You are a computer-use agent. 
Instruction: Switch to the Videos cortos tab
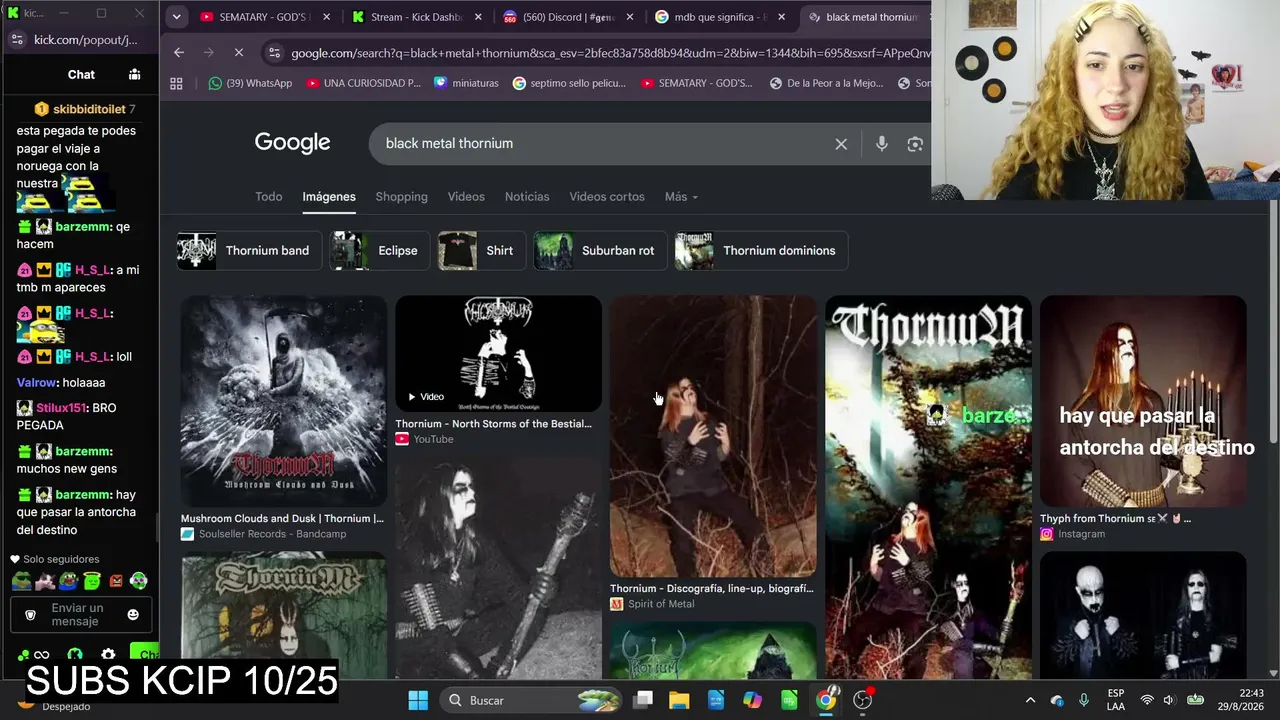[x=607, y=197]
